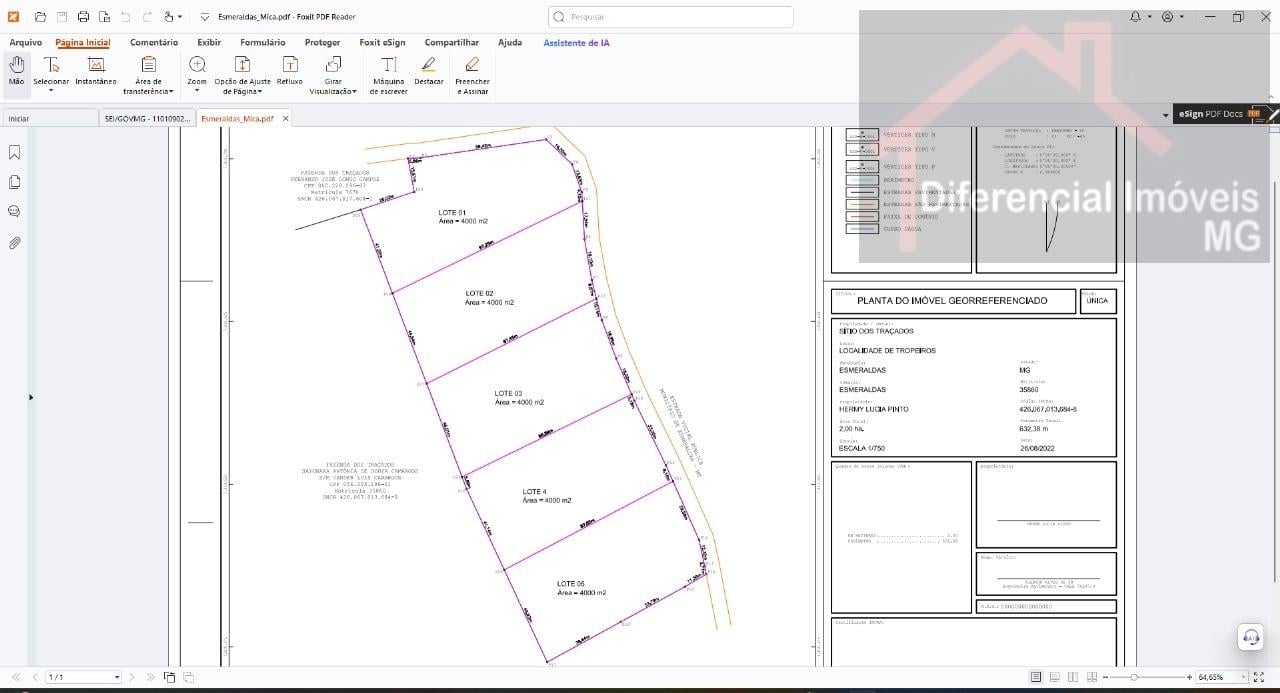Click the Foxit app logo icon
1280x693 pixels.
13,17
